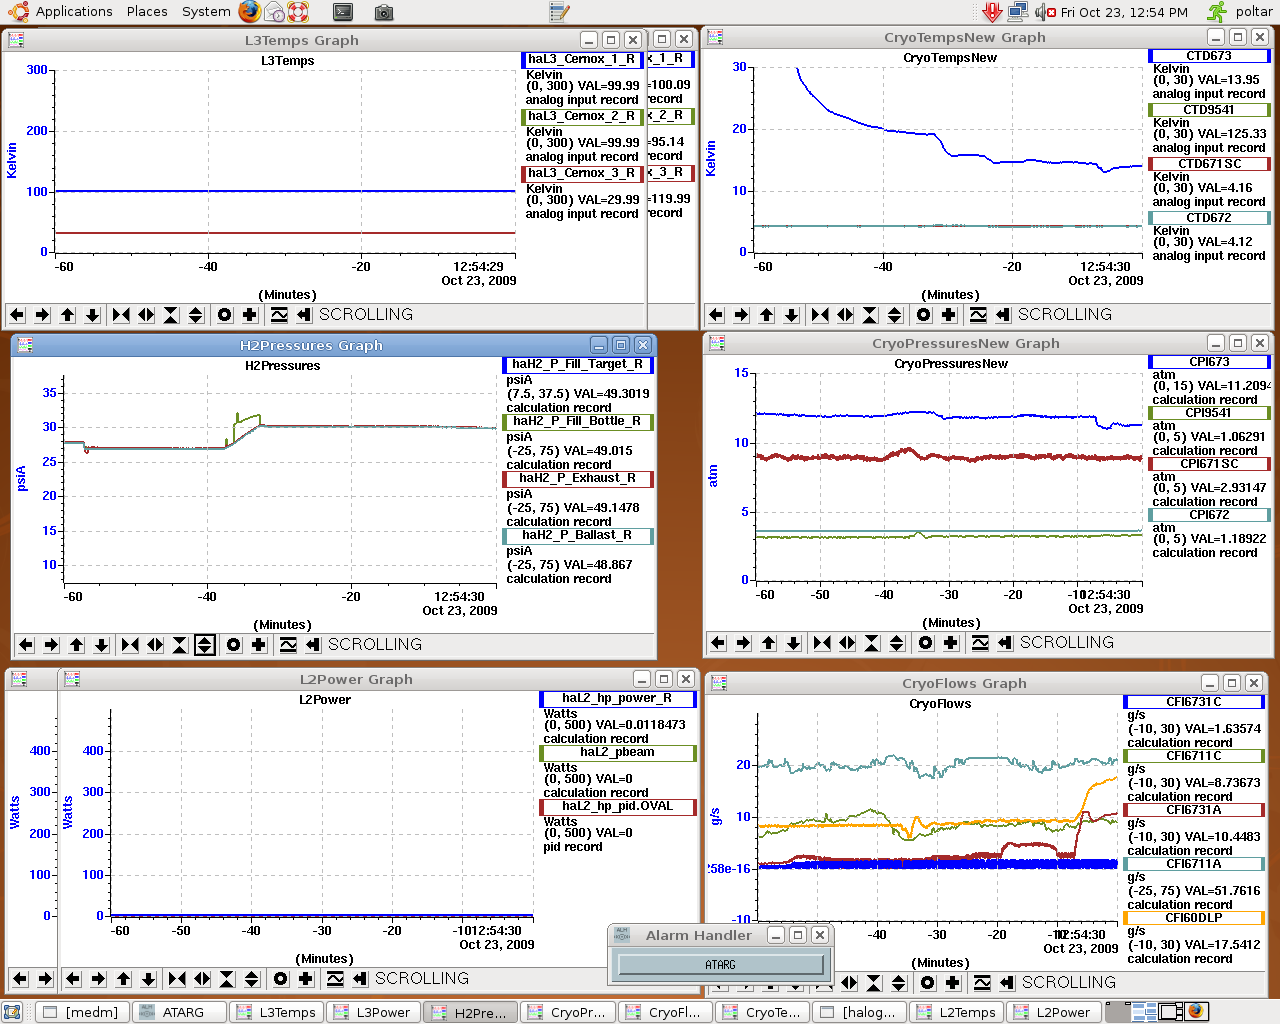Click plus icon in CryoFlows Graph toolbar
The image size is (1280, 1024).
click(x=952, y=983)
